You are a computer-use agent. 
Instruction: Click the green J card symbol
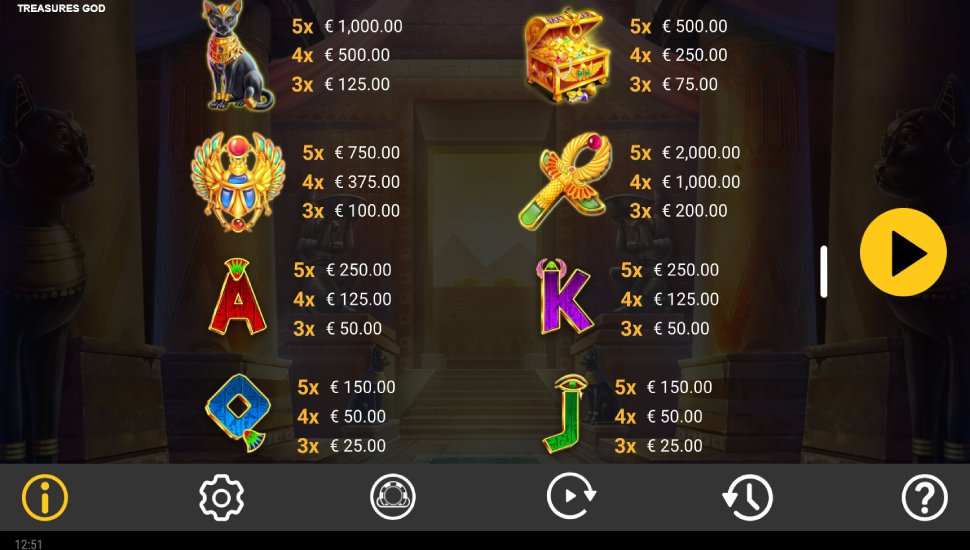pos(565,413)
